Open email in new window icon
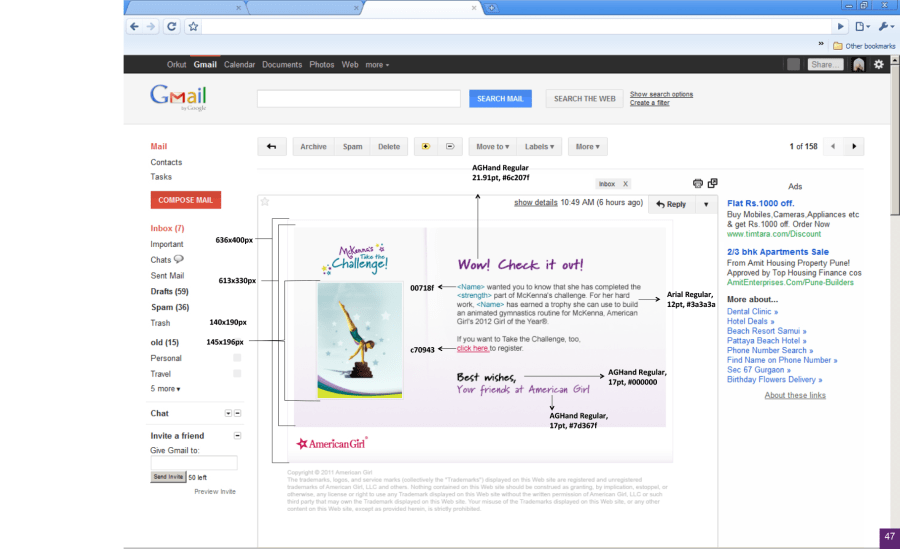Screen dimensions: 900x549 click(x=712, y=184)
